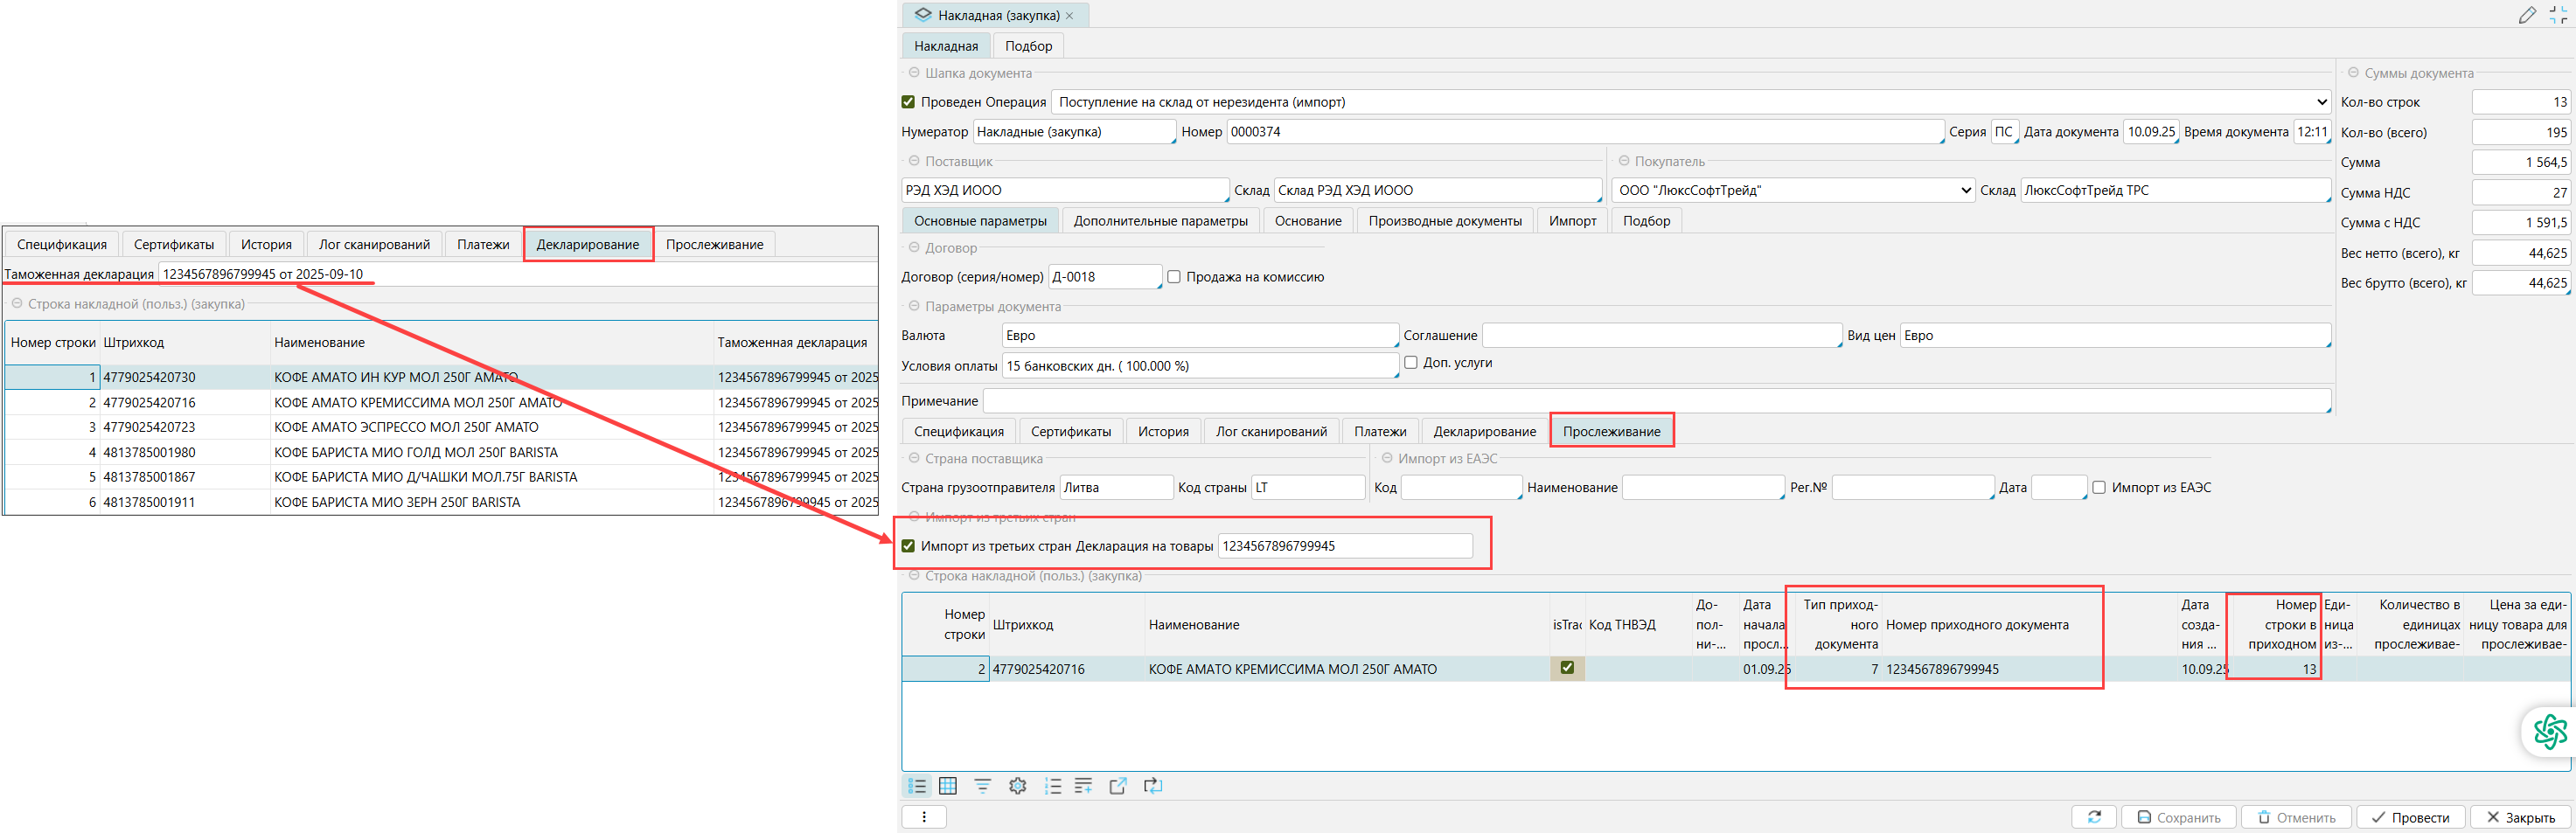
Task: Open the Операция dropdown list
Action: (x=2321, y=102)
